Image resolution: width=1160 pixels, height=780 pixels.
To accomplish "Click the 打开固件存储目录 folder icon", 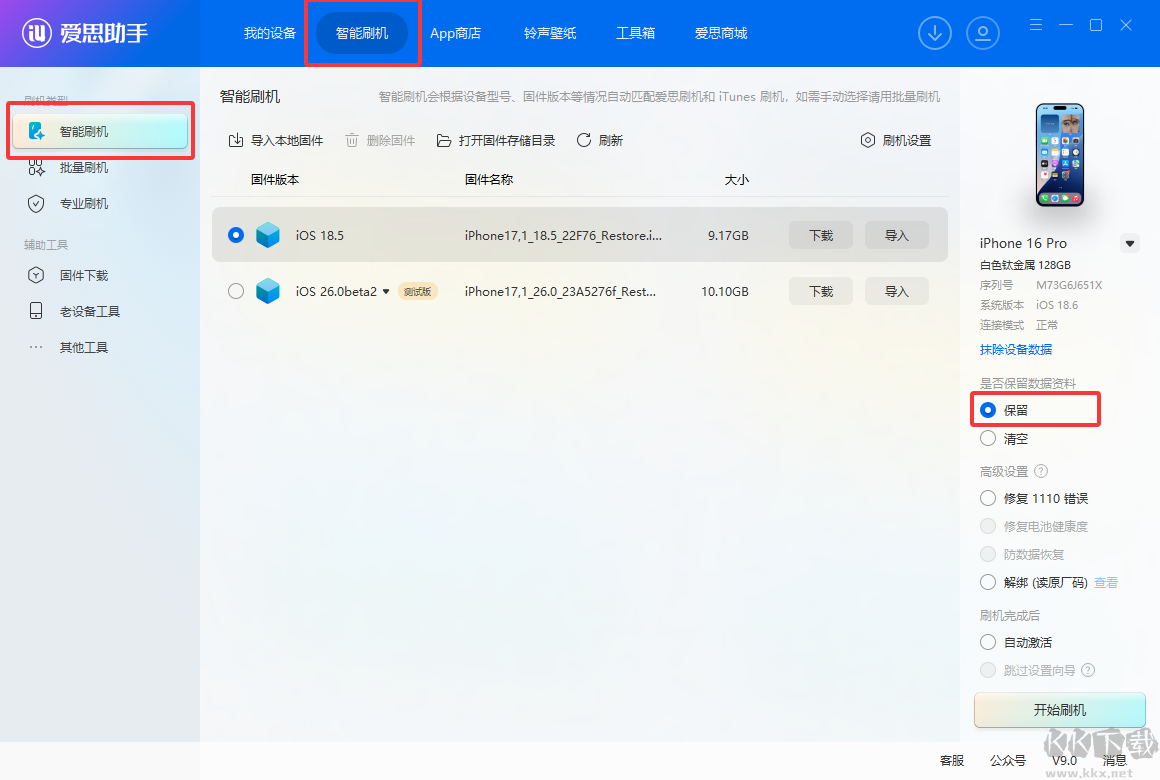I will pos(444,141).
